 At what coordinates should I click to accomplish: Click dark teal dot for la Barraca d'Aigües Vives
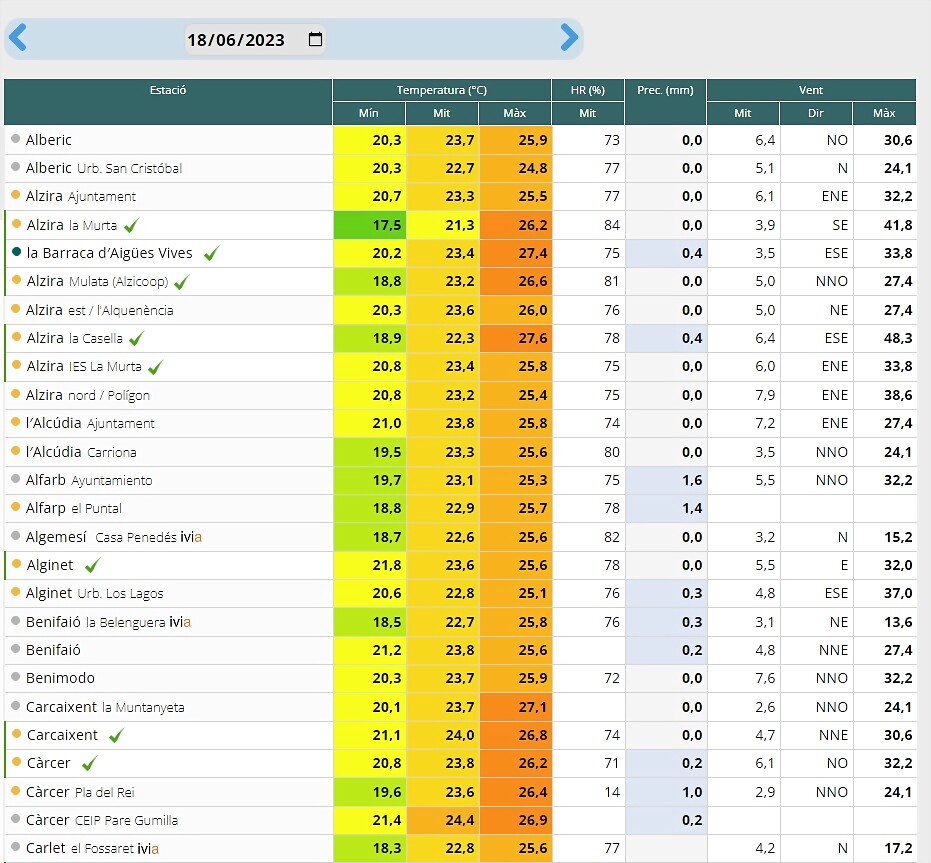click(x=17, y=252)
